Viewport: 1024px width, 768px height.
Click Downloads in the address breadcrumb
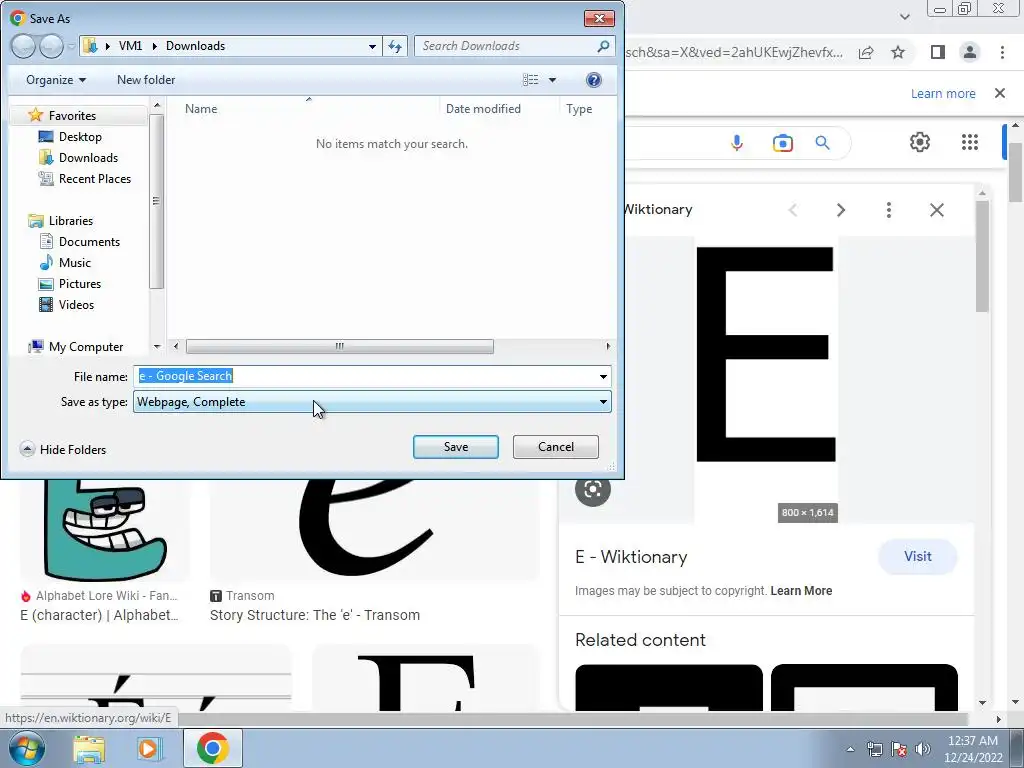(195, 46)
